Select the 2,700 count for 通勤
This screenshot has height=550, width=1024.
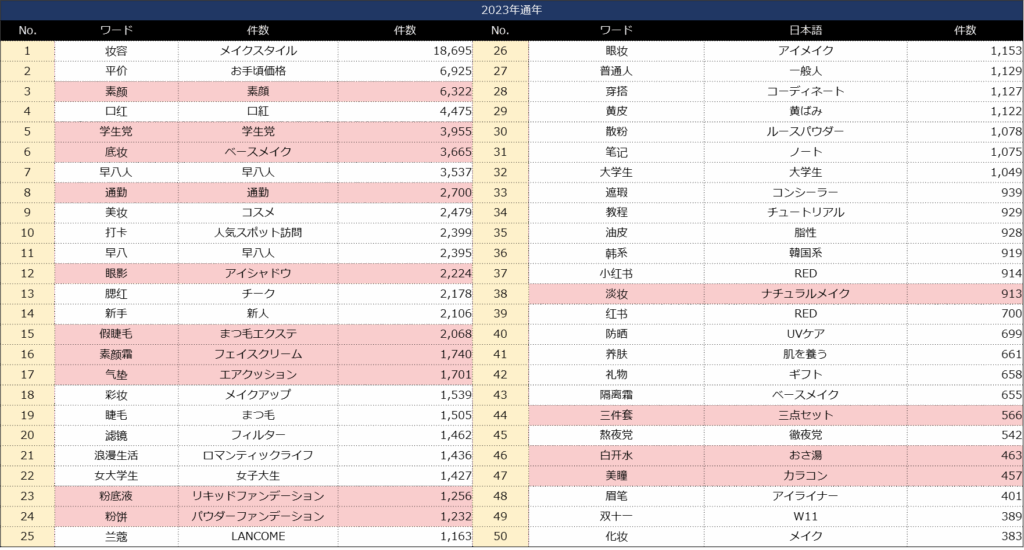[404, 192]
